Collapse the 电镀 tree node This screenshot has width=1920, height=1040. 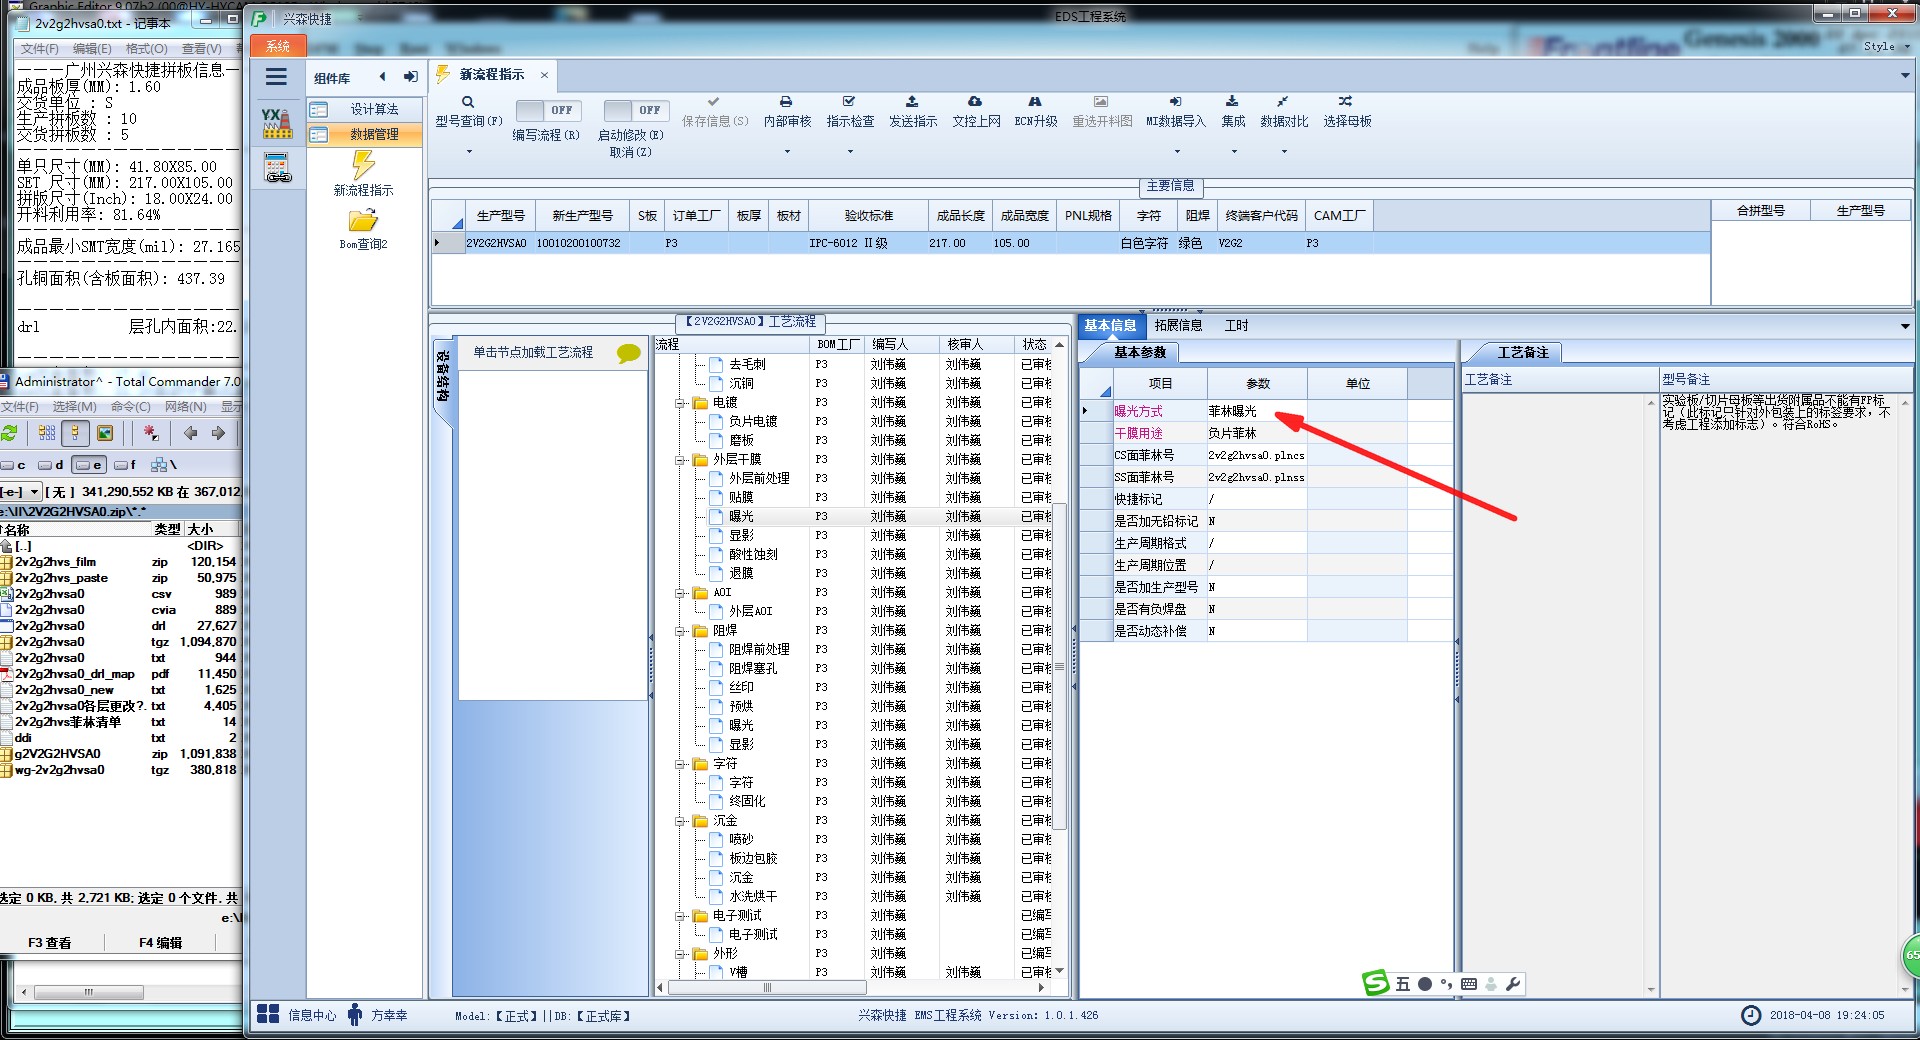pyautogui.click(x=680, y=403)
